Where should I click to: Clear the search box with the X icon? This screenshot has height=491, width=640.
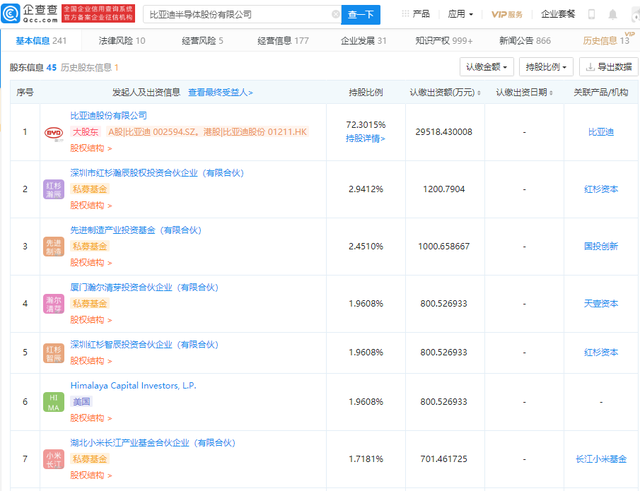(x=336, y=15)
